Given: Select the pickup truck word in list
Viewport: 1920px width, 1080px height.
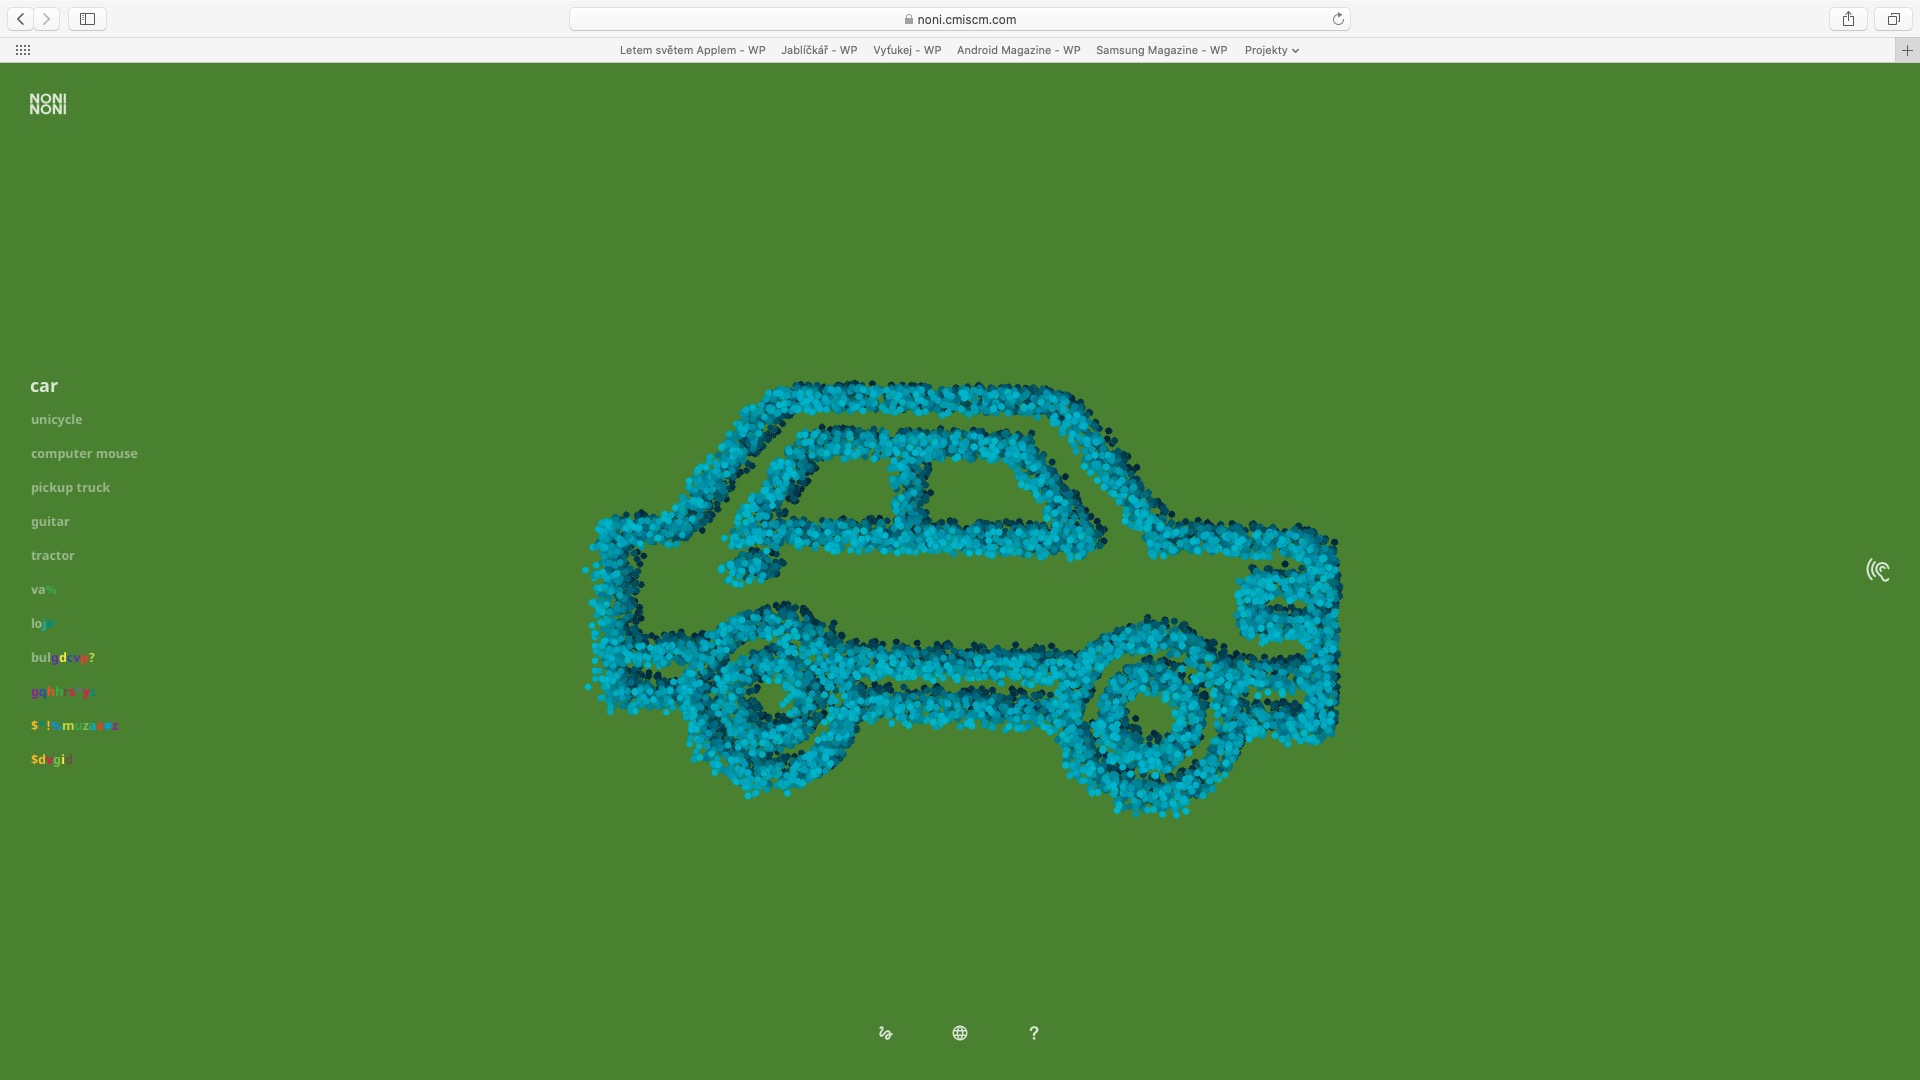Looking at the screenshot, I should coord(70,488).
